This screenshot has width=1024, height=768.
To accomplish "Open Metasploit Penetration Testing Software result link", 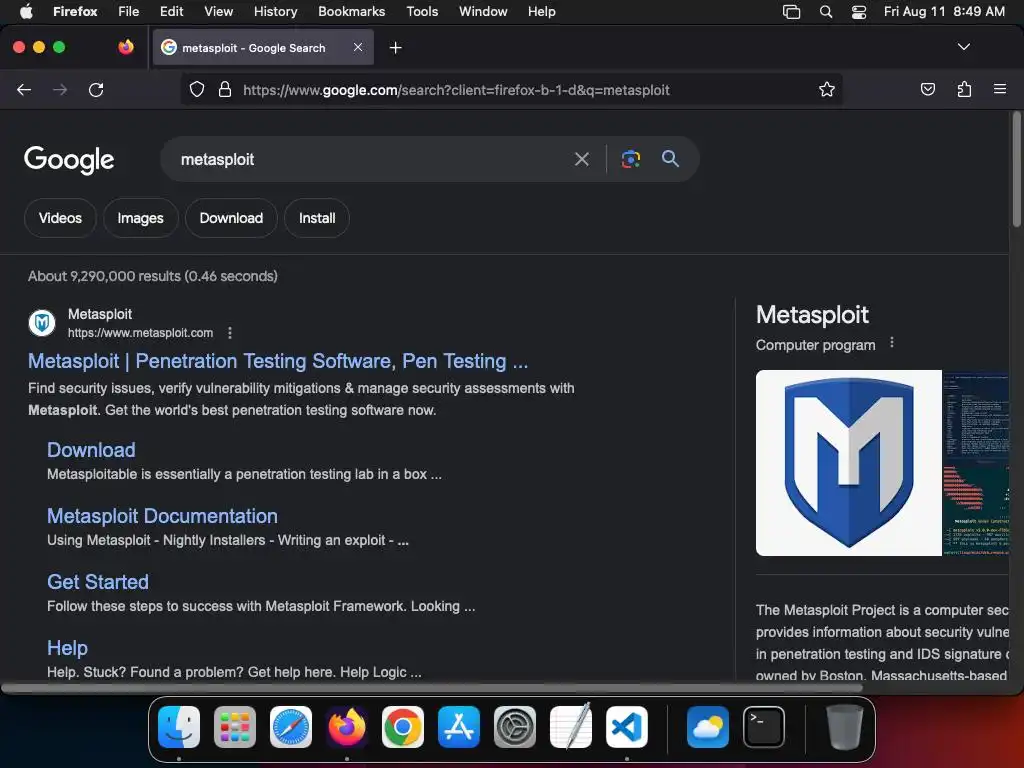I will (278, 361).
